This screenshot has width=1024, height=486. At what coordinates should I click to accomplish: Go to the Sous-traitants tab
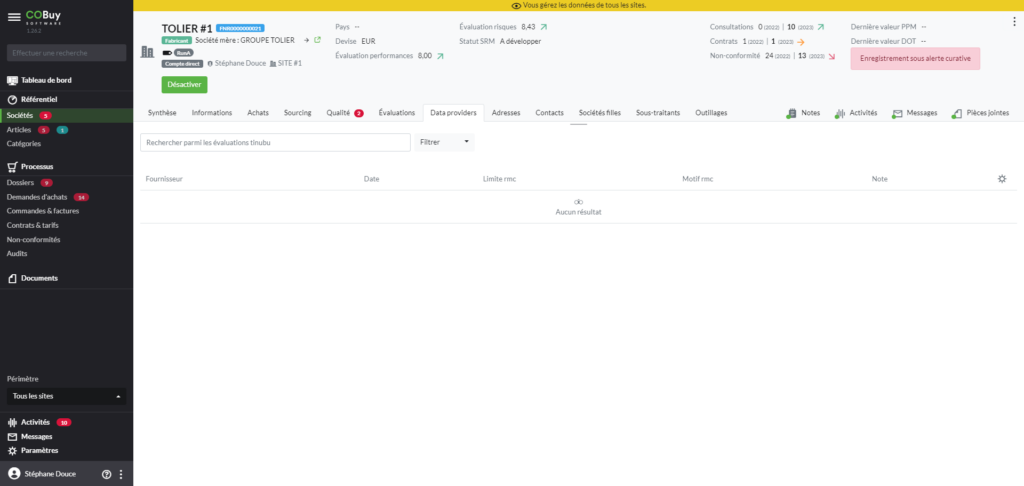pos(657,113)
